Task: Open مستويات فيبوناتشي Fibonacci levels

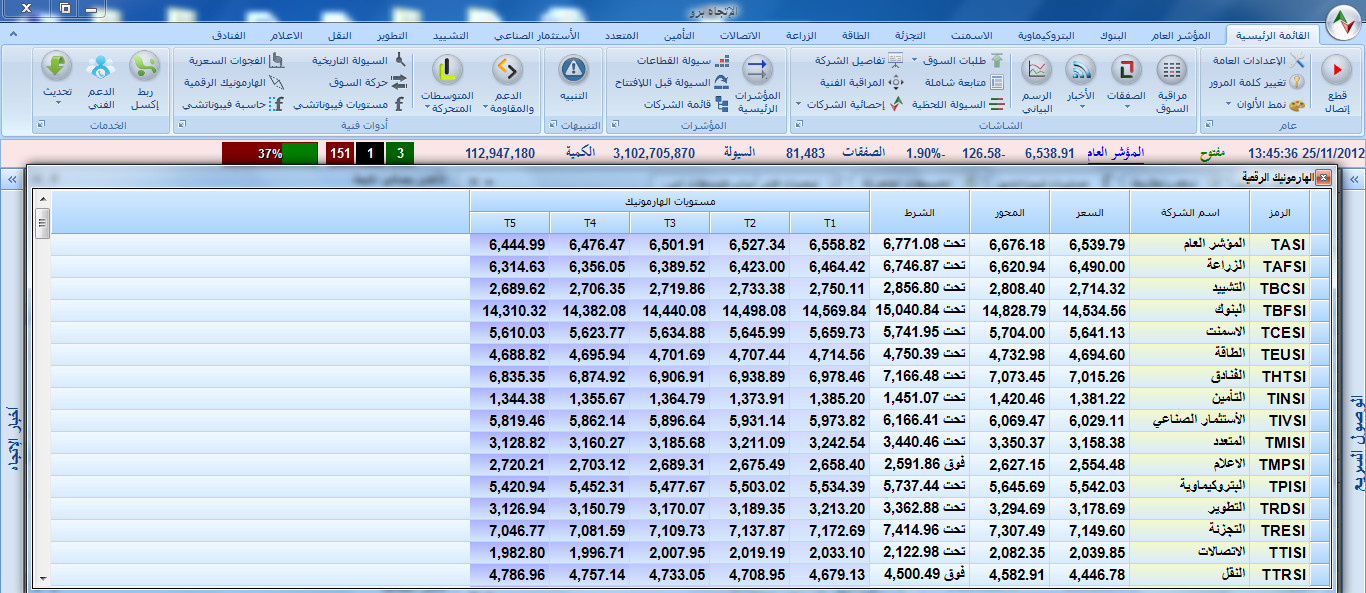Action: pyautogui.click(x=349, y=104)
